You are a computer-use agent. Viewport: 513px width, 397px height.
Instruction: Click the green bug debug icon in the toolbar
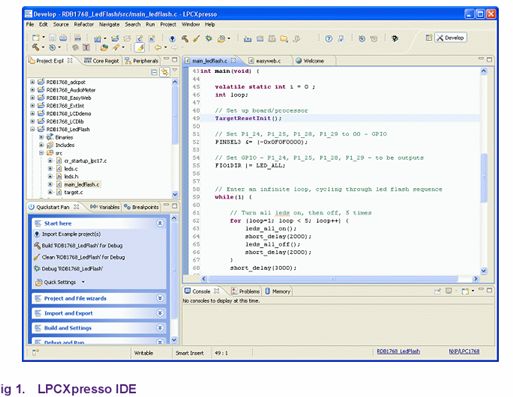[x=209, y=39]
